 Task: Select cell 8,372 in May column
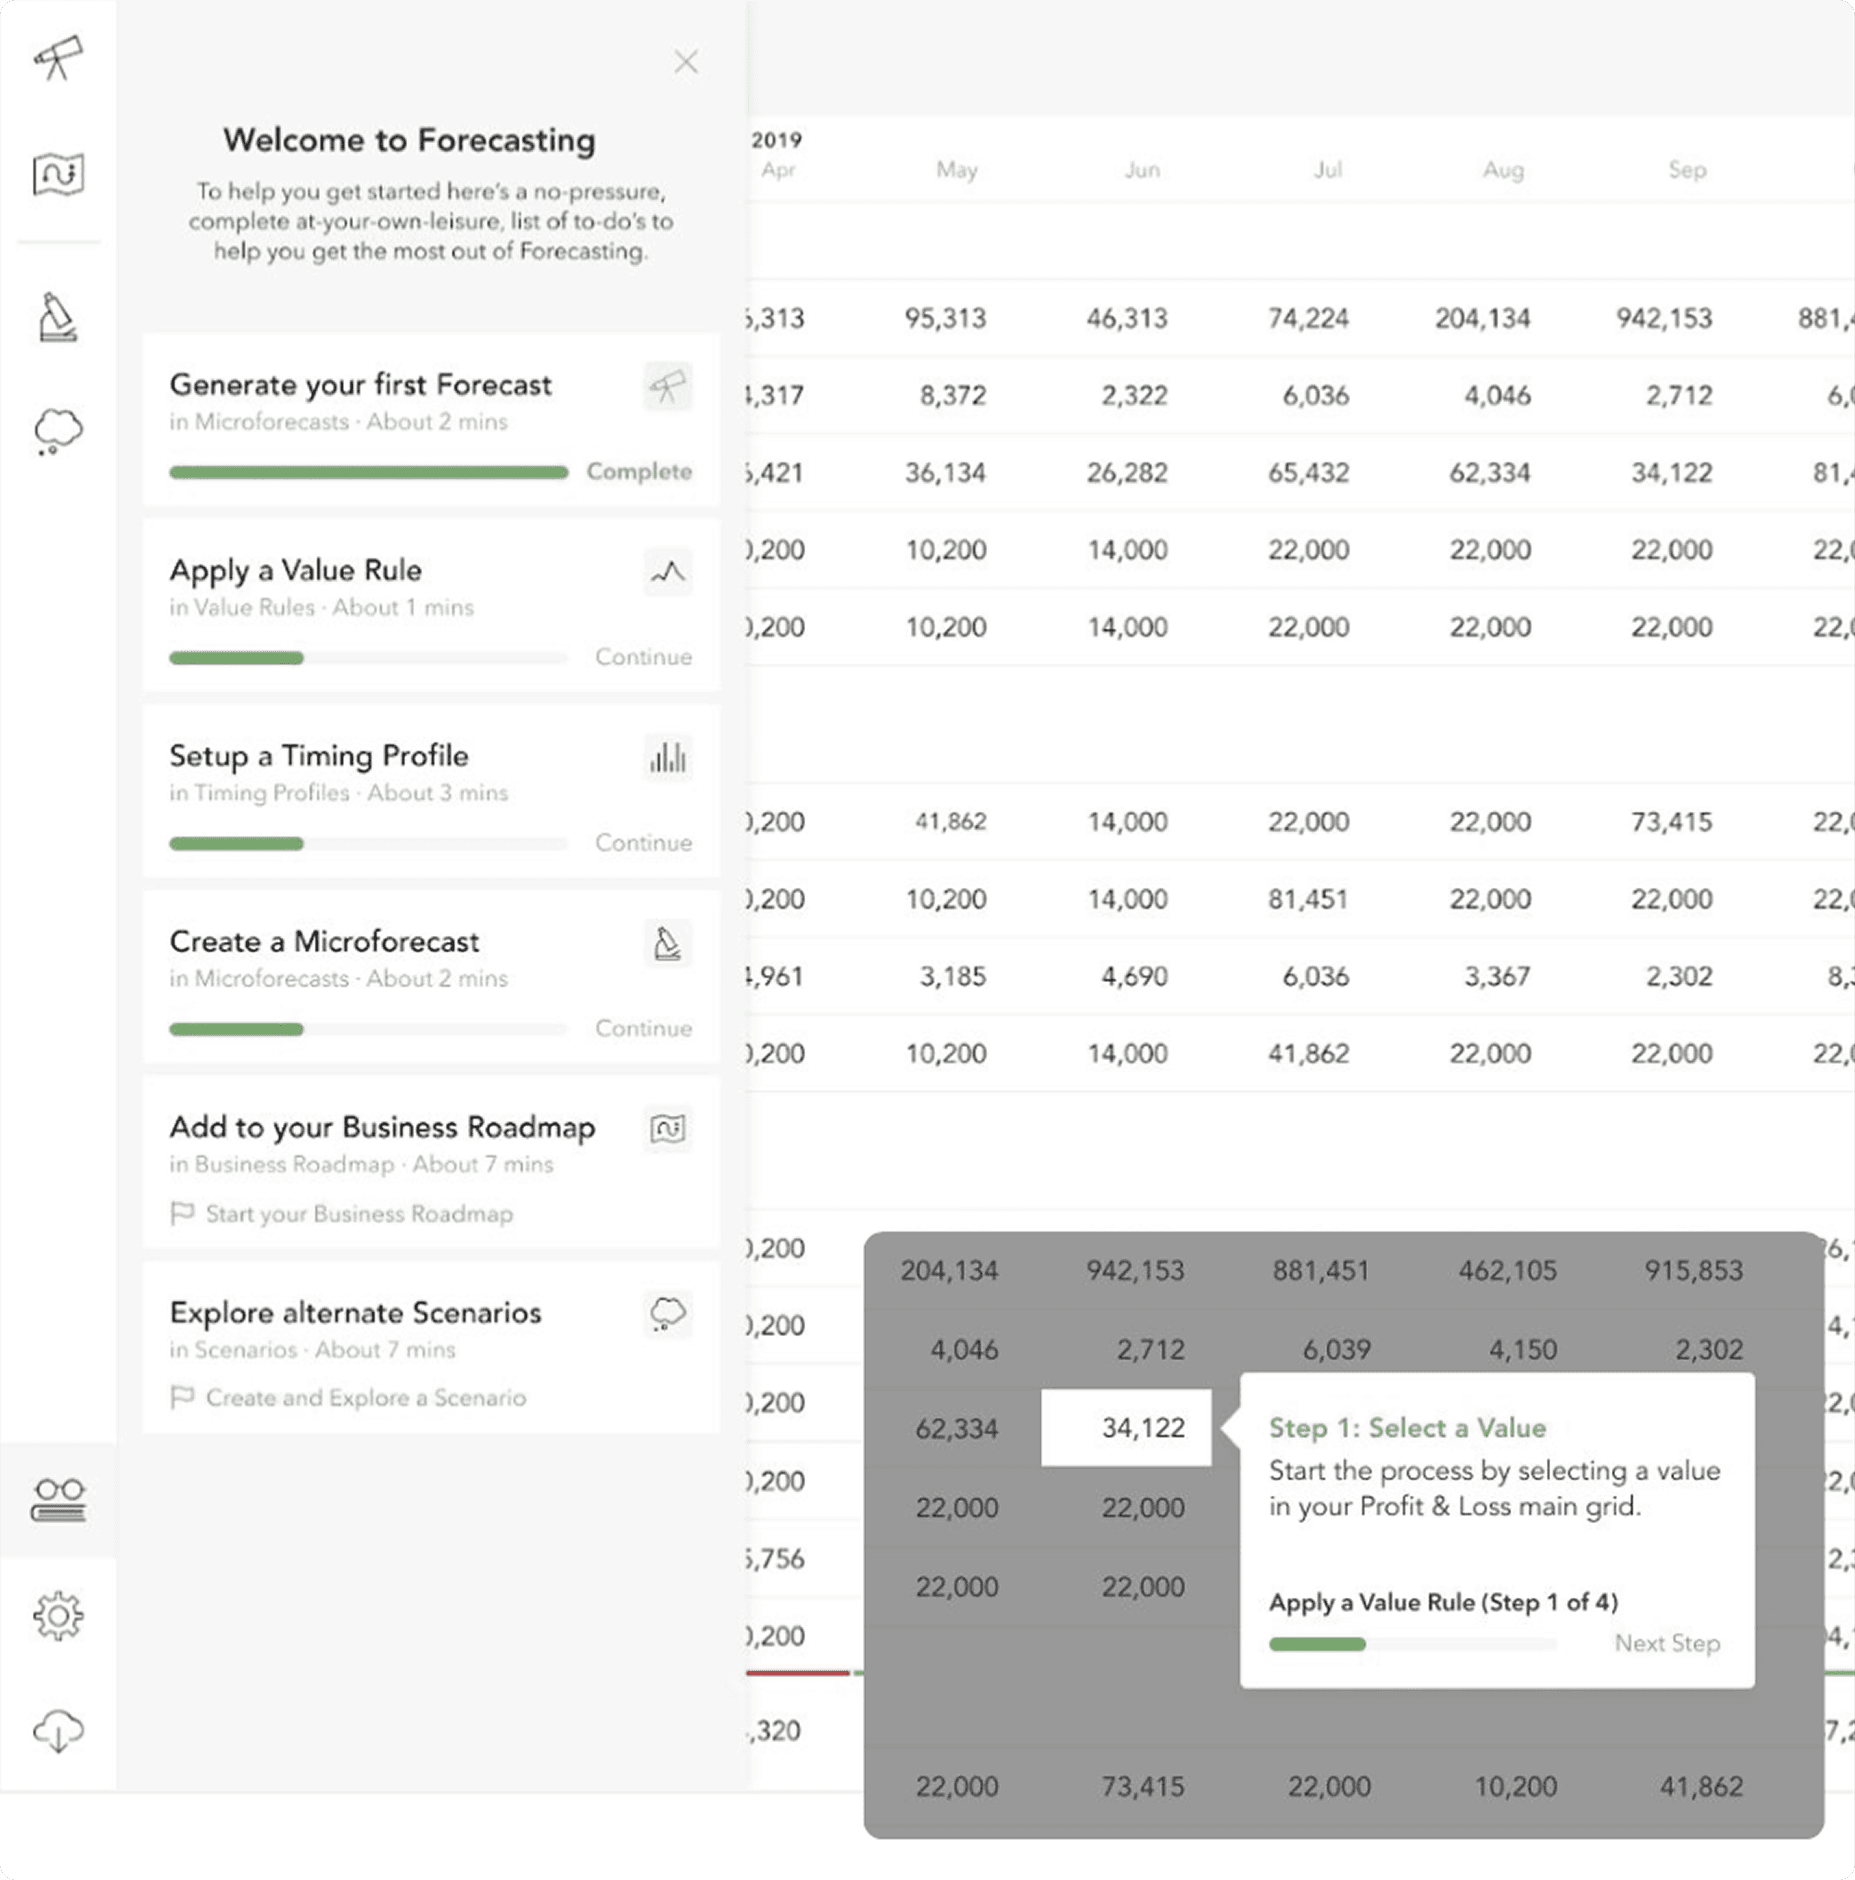pyautogui.click(x=953, y=395)
